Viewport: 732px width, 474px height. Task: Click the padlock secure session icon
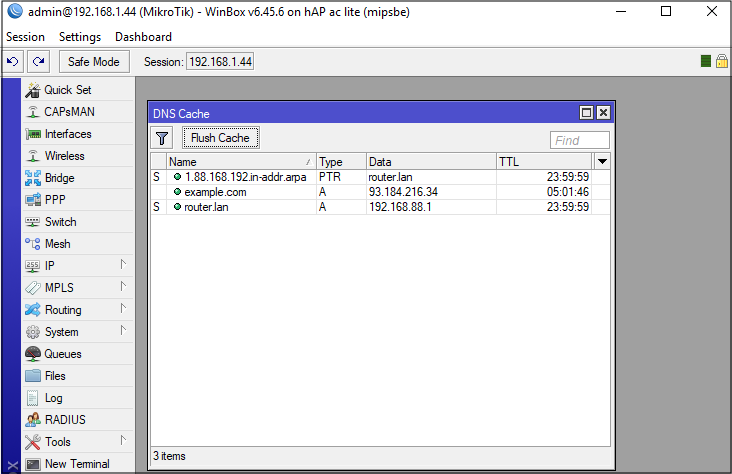pos(721,61)
